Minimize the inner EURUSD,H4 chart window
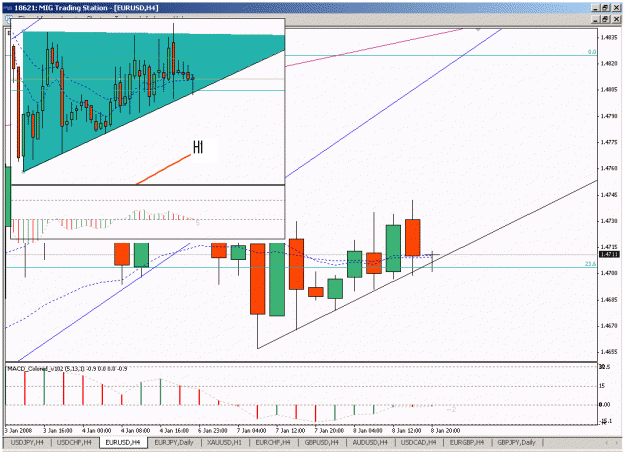Image resolution: width=625 pixels, height=452 pixels. pos(596,19)
